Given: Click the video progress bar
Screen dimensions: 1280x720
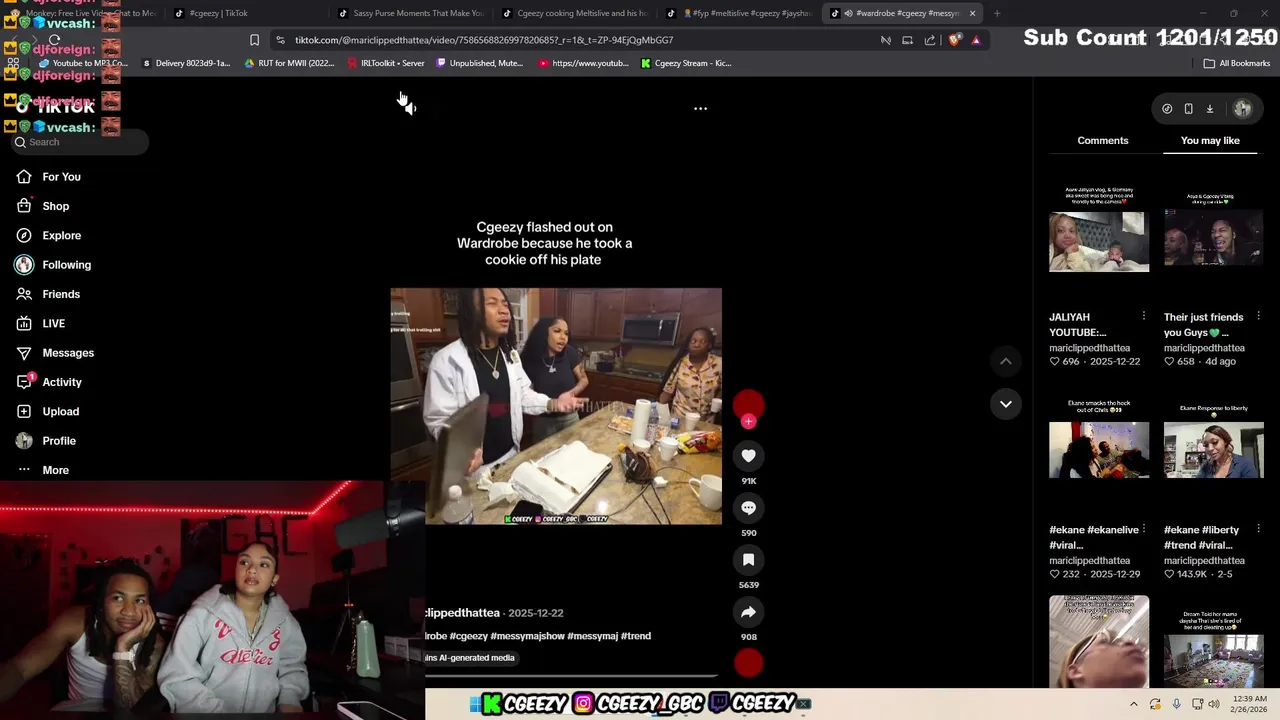Looking at the screenshot, I should click(x=571, y=676).
